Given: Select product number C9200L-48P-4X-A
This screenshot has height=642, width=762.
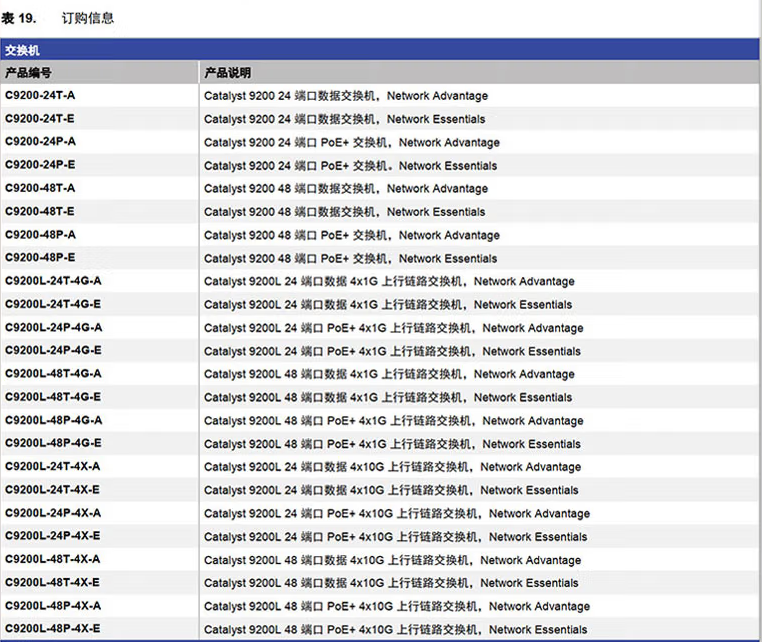Looking at the screenshot, I should (x=53, y=606).
